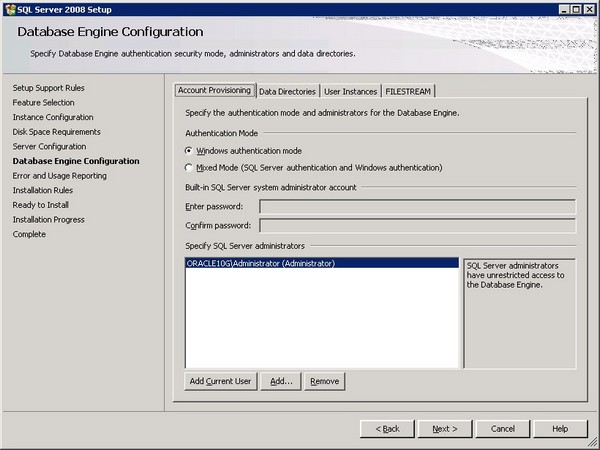Click the window resize grip corner
600x450 pixels.
coord(592,443)
